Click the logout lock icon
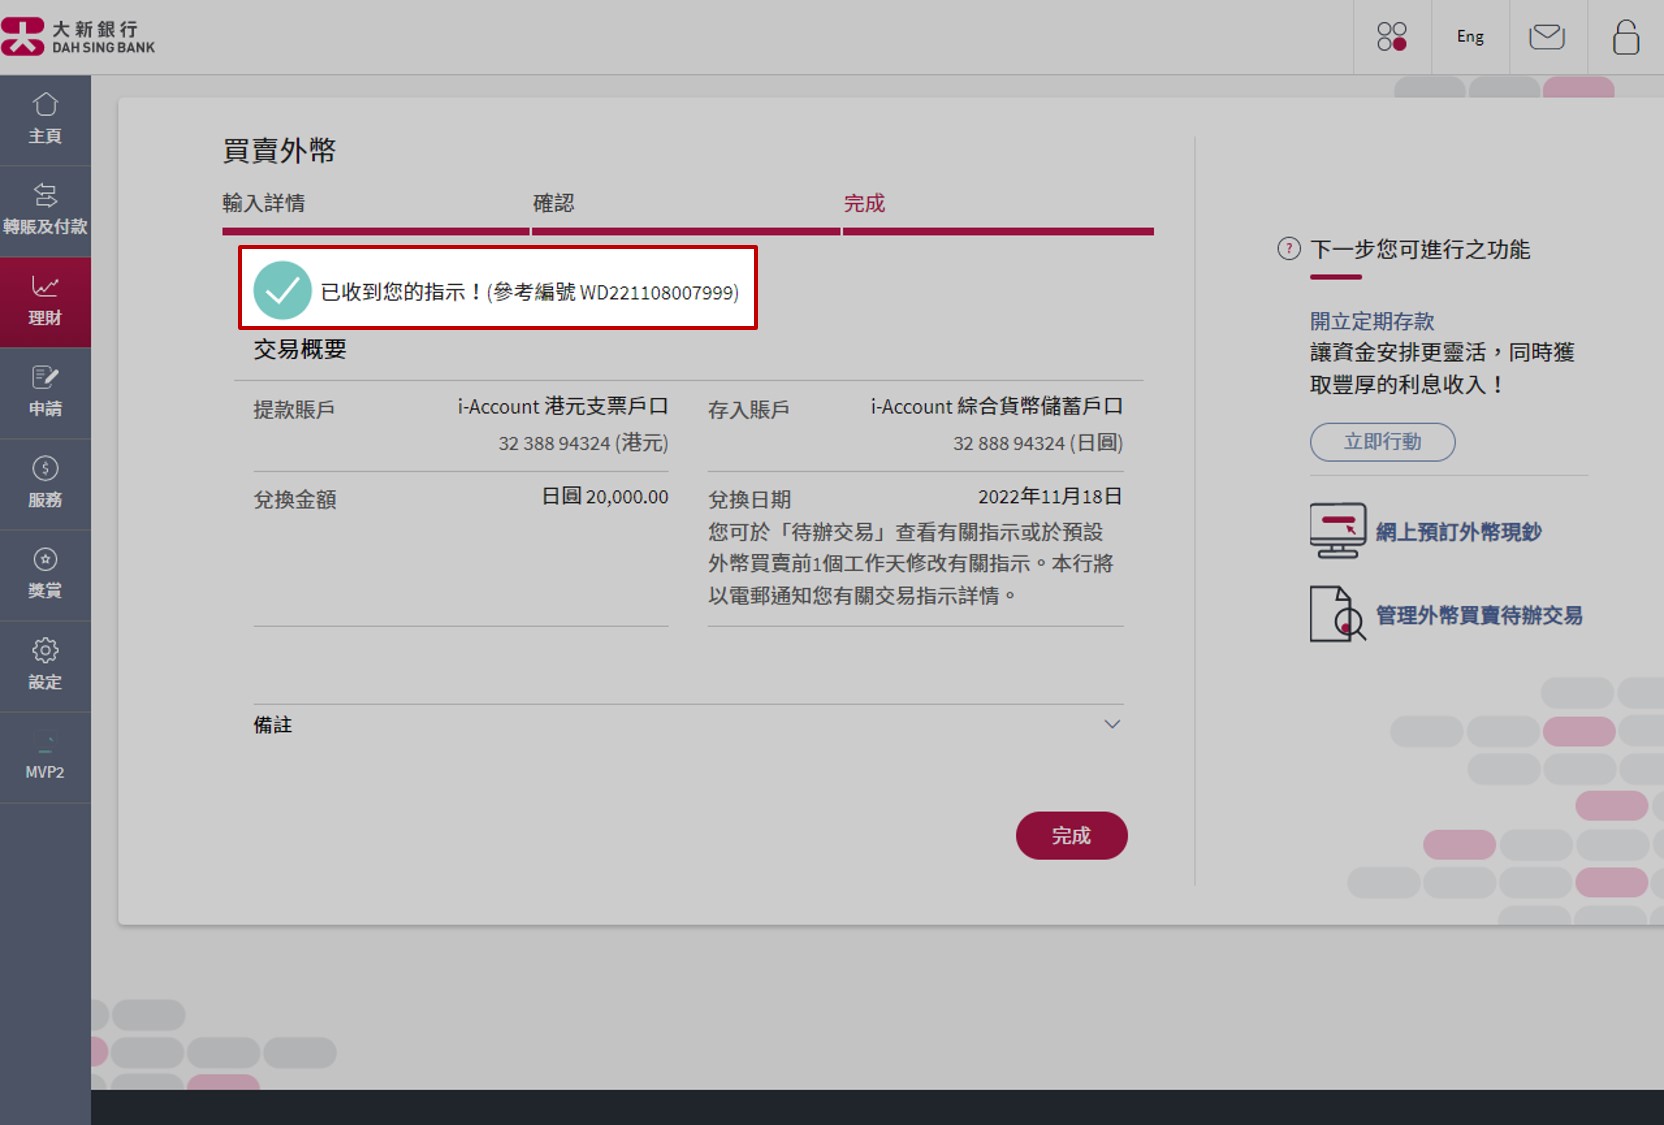The image size is (1664, 1125). tap(1625, 37)
